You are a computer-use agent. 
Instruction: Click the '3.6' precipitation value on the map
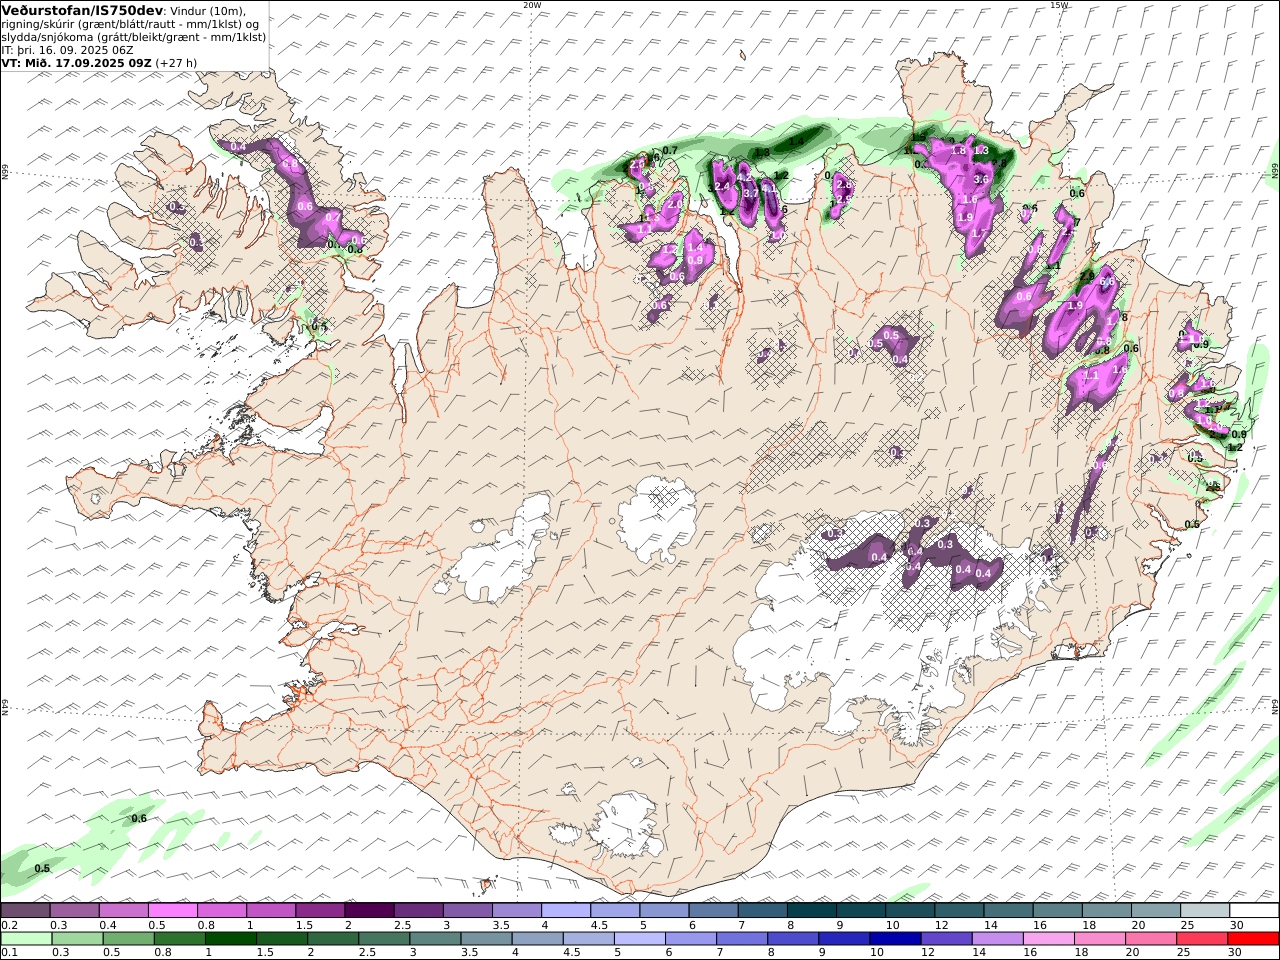(x=981, y=179)
